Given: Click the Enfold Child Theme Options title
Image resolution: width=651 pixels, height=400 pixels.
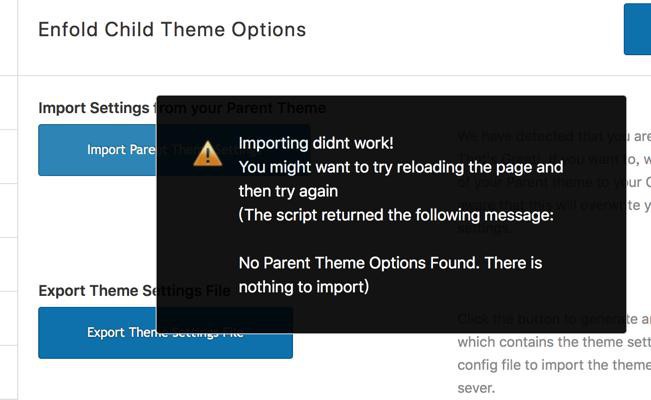Looking at the screenshot, I should click(172, 30).
